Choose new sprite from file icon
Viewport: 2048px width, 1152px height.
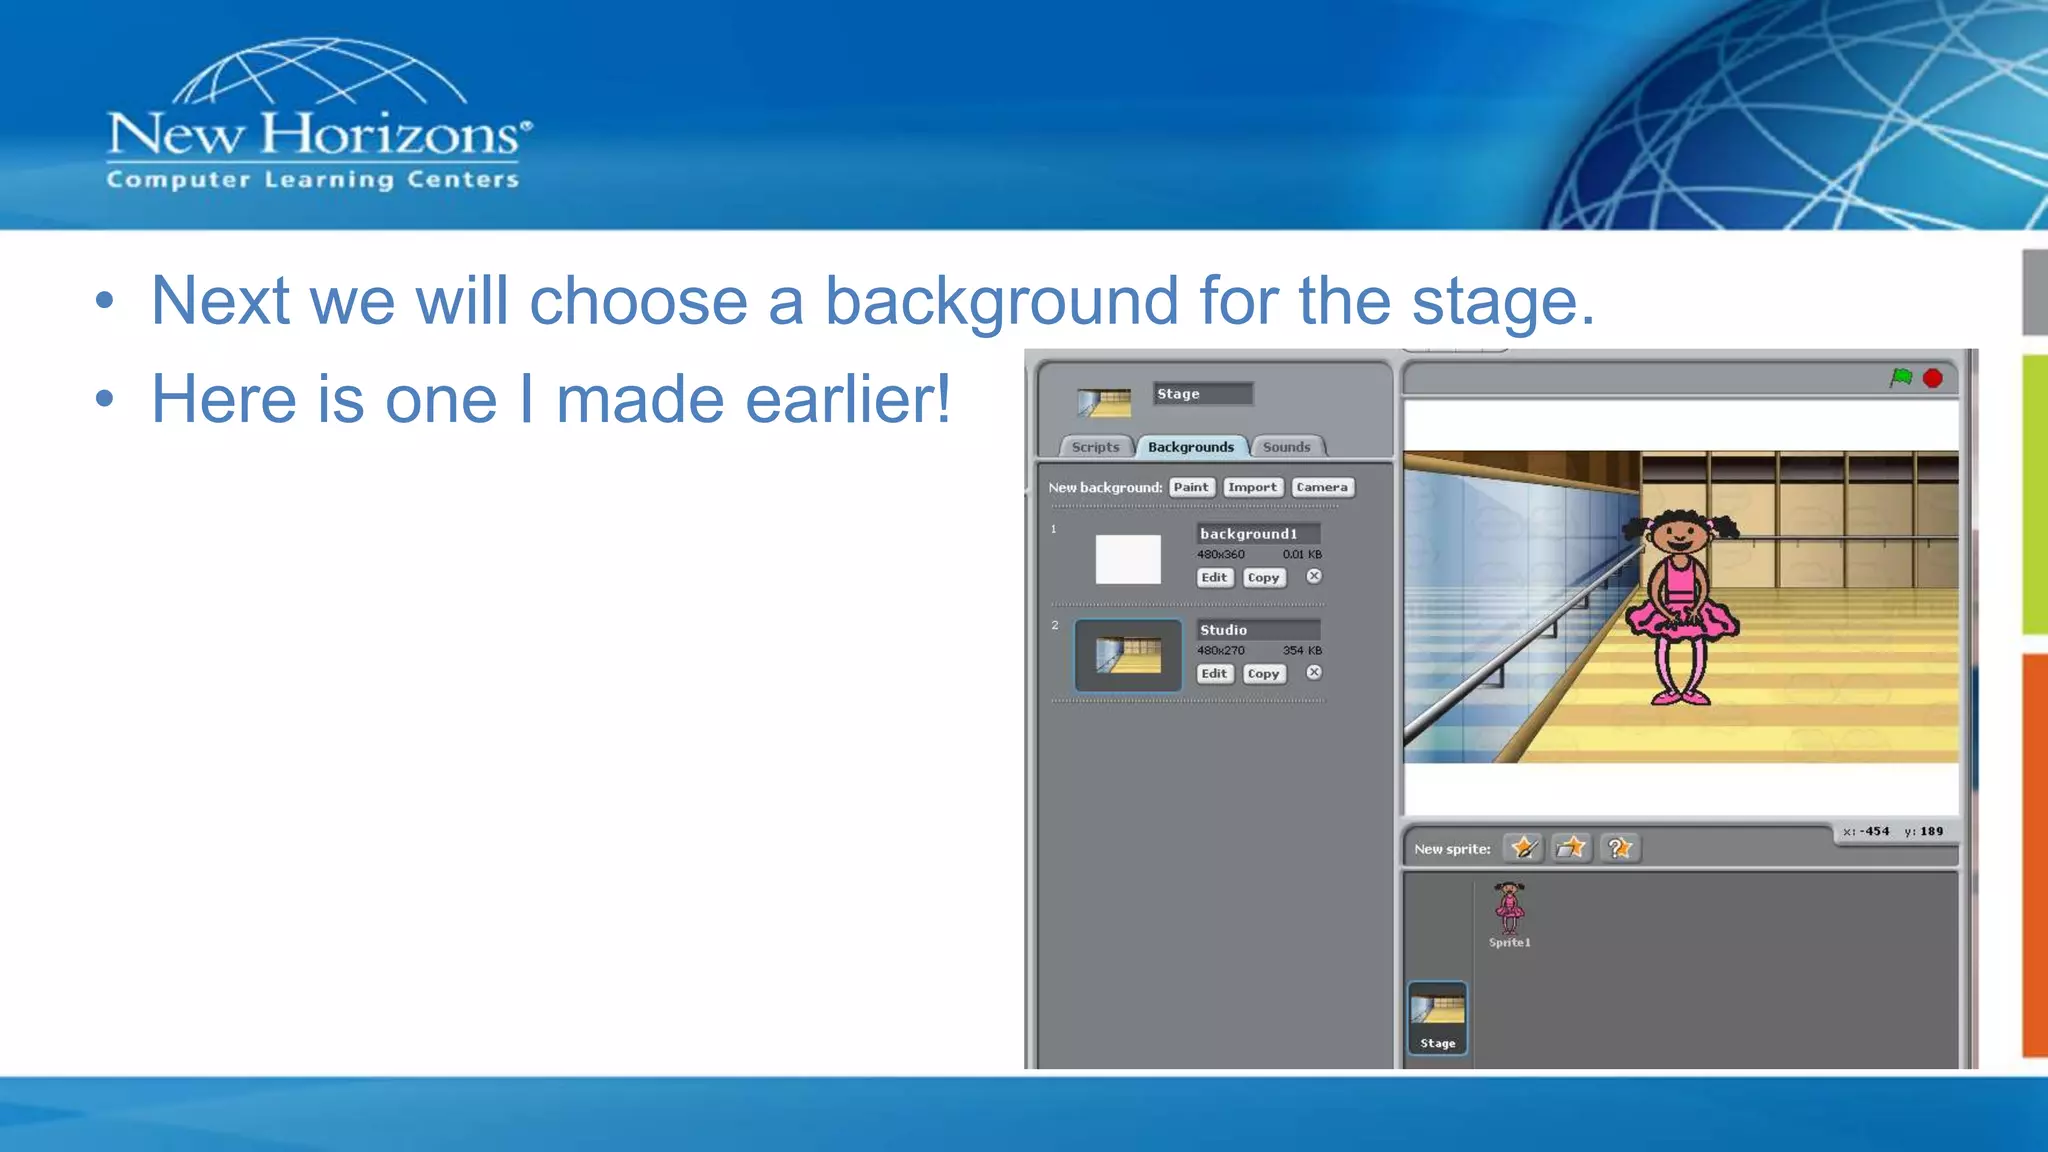tap(1571, 848)
